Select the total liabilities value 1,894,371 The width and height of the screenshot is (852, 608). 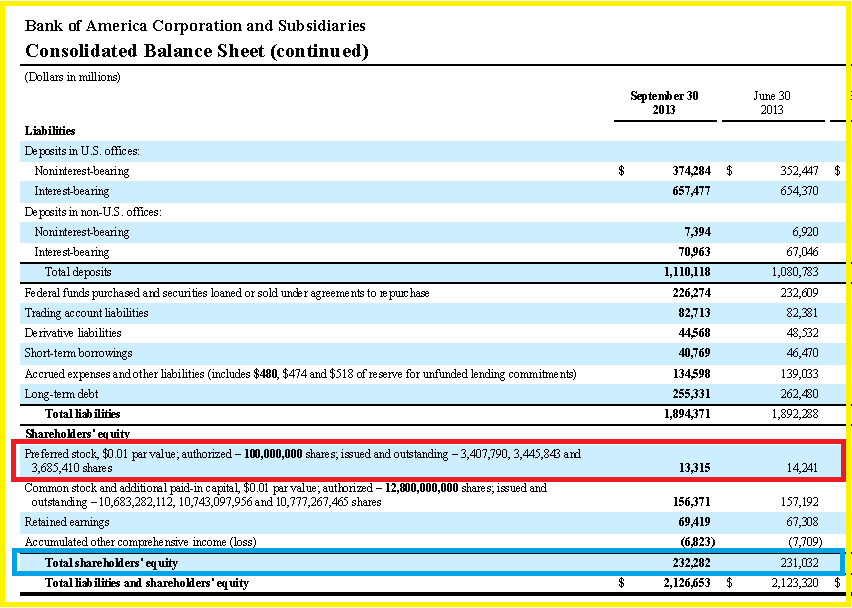(x=687, y=414)
